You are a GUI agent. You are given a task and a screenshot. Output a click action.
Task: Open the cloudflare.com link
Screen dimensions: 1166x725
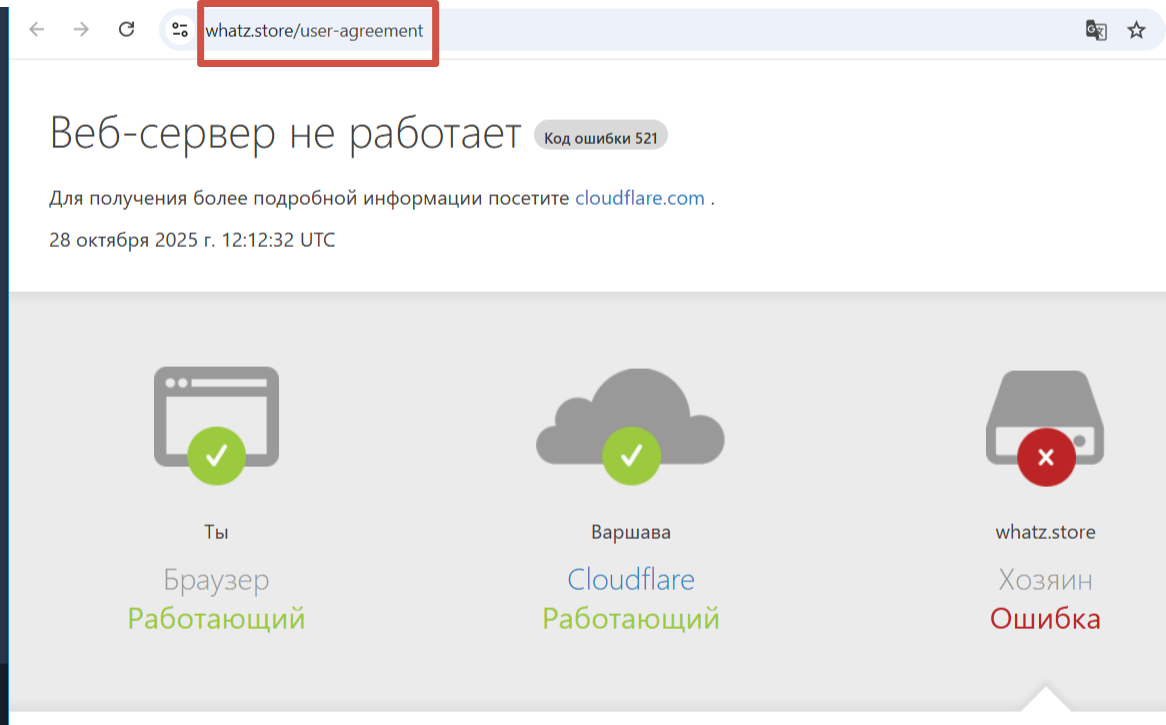coord(639,198)
